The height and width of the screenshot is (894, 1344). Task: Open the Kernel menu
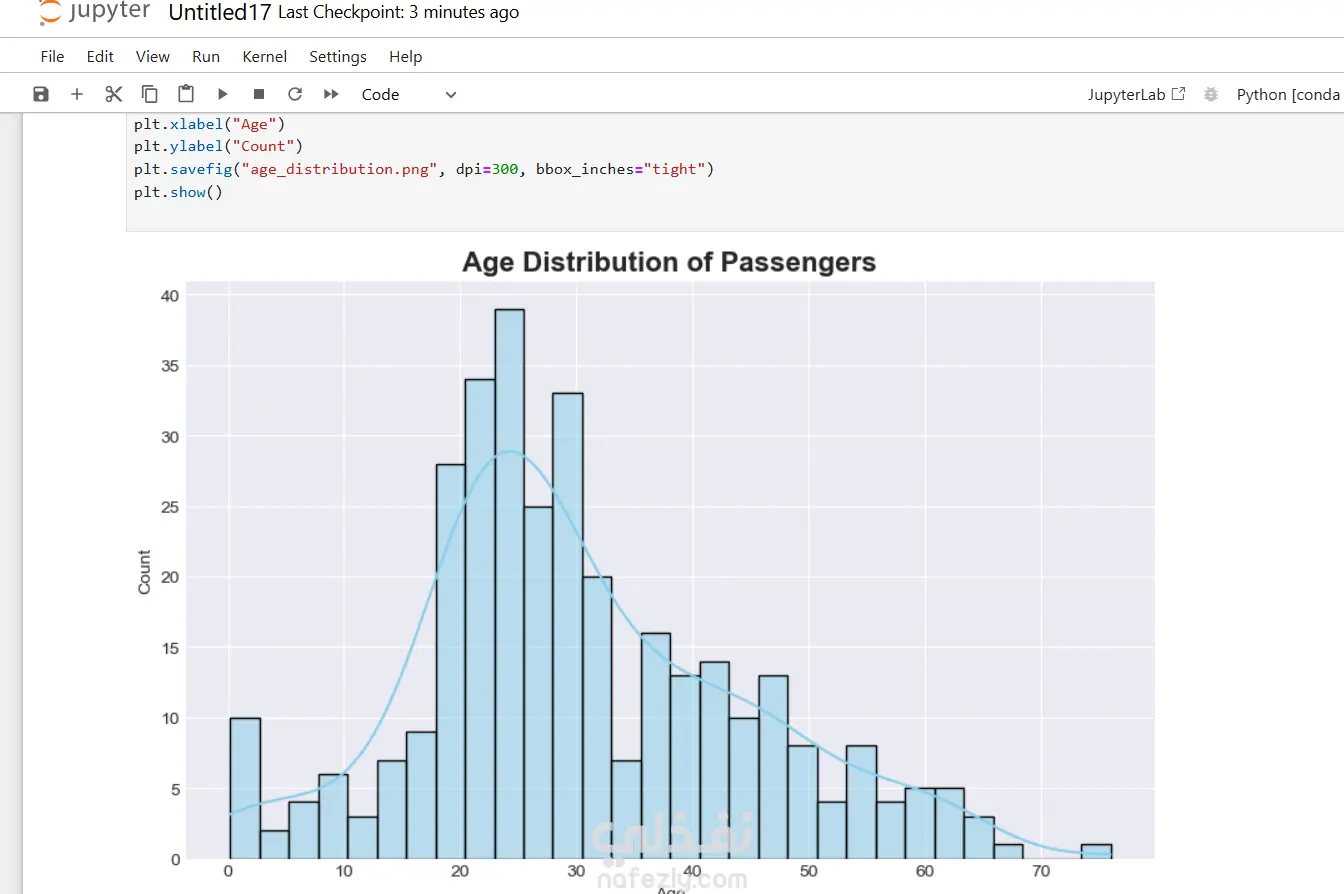[x=264, y=57]
